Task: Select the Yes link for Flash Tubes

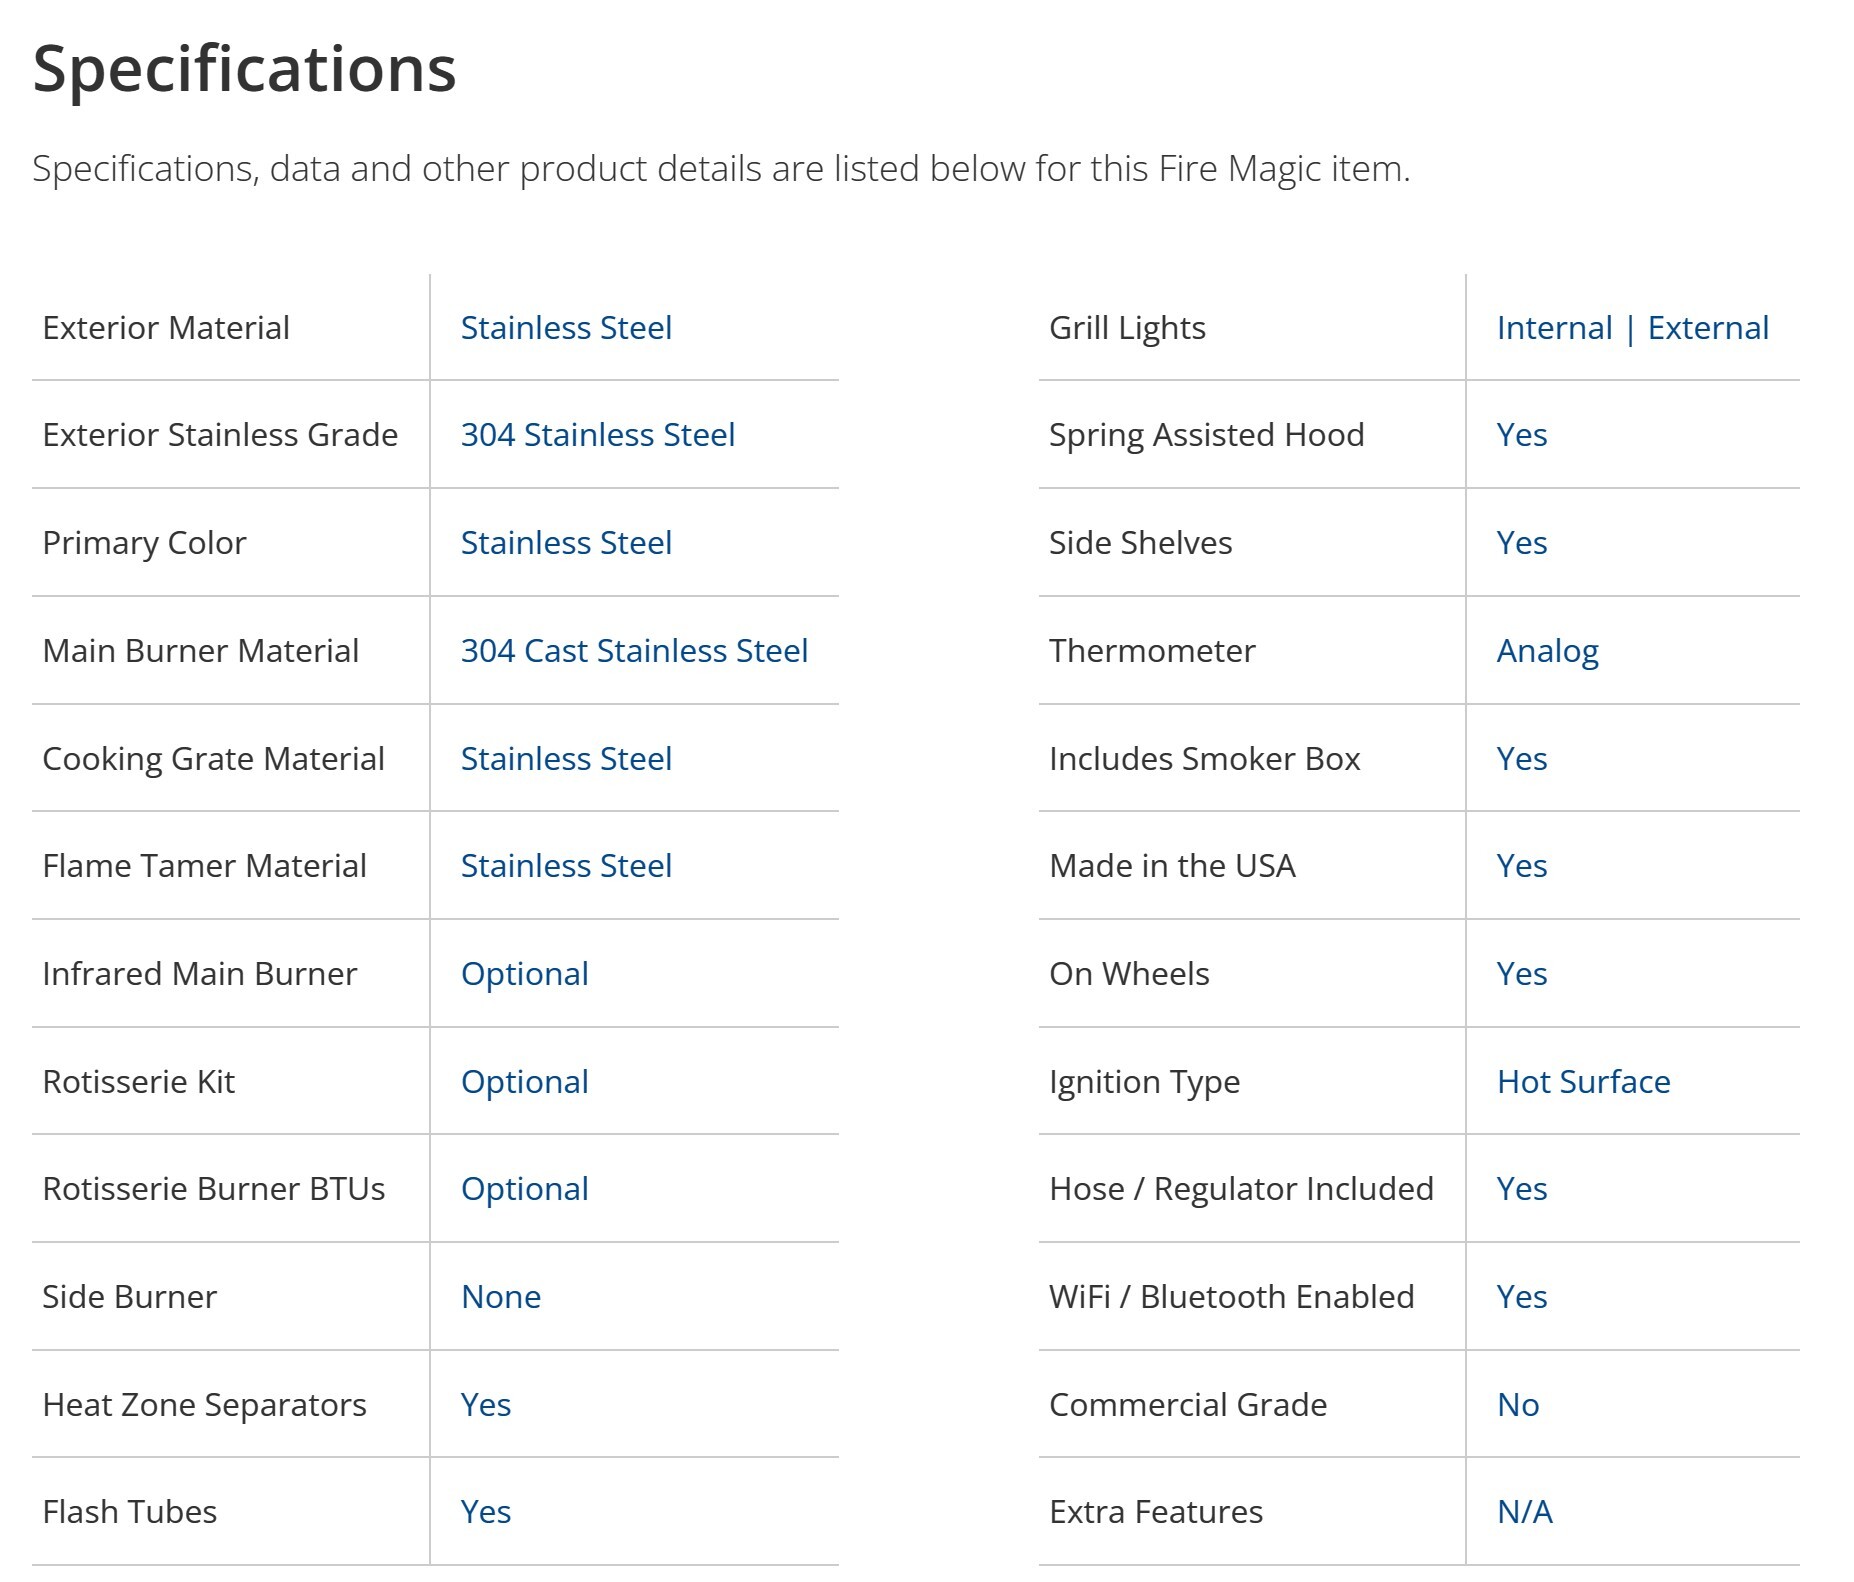Action: 485,1512
